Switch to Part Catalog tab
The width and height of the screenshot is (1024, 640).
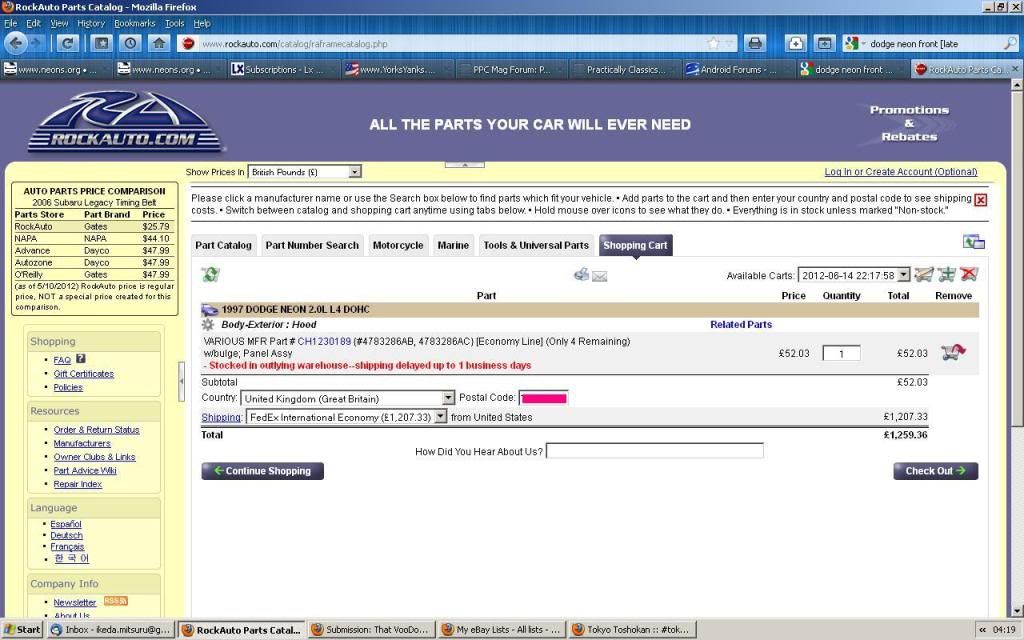(x=223, y=246)
